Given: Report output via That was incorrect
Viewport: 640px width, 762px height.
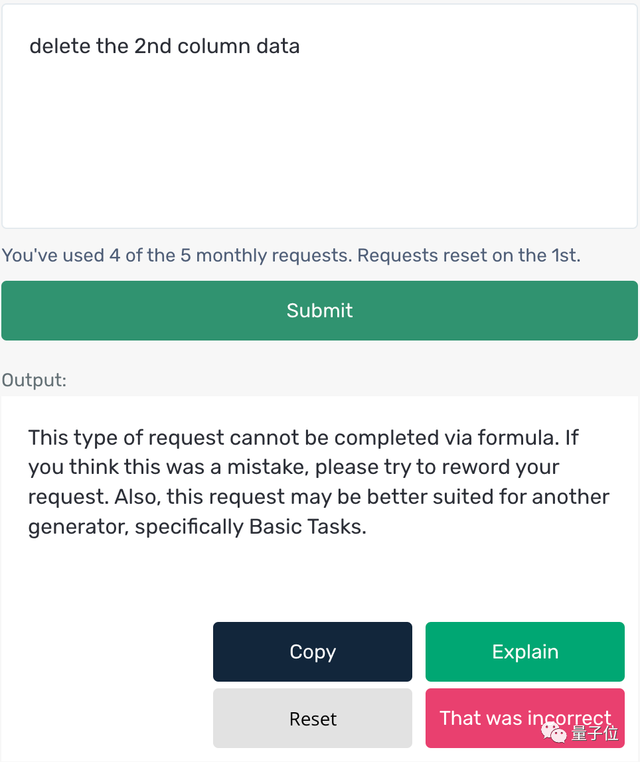Looking at the screenshot, I should pyautogui.click(x=525, y=718).
